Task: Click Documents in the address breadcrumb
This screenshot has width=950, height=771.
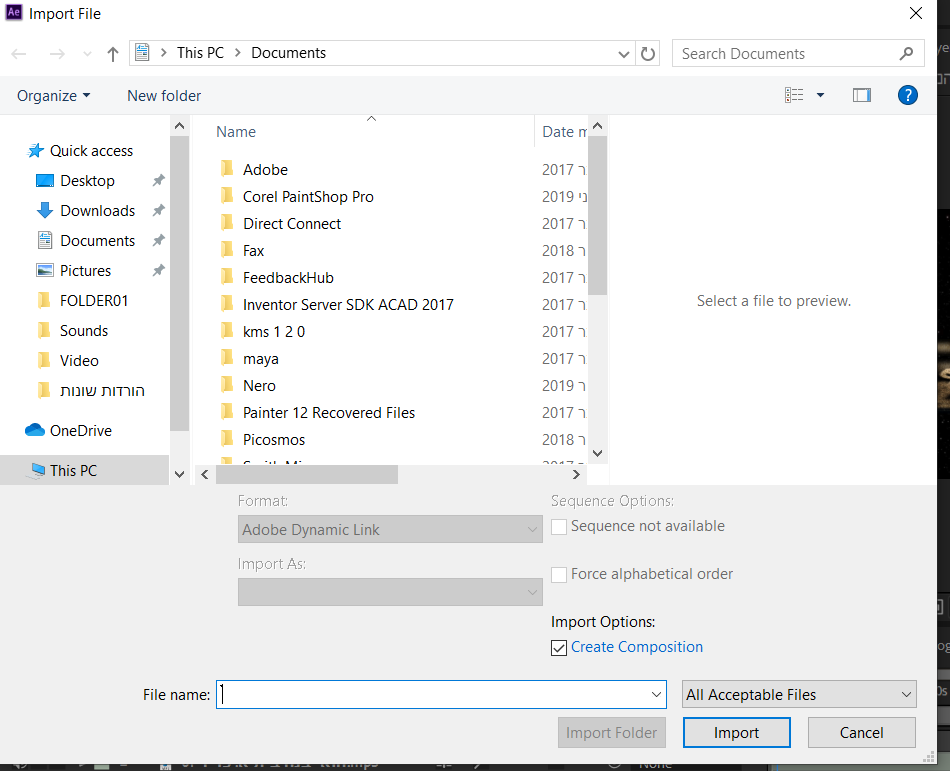Action: click(x=288, y=53)
